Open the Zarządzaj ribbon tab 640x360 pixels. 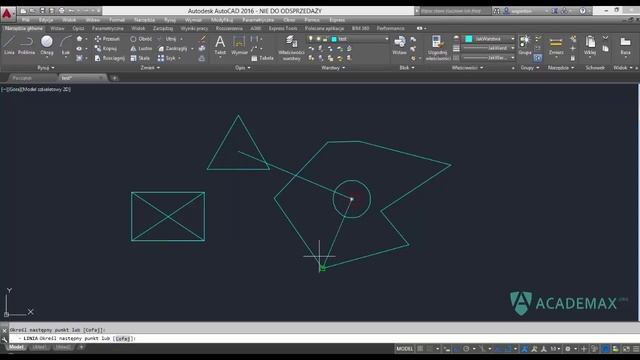click(x=163, y=28)
